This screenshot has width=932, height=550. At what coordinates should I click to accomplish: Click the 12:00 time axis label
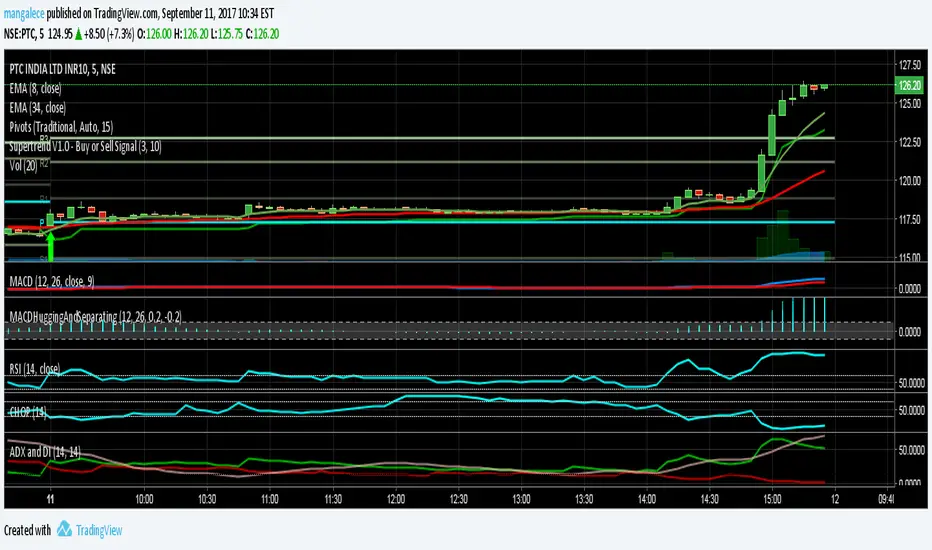(396, 499)
